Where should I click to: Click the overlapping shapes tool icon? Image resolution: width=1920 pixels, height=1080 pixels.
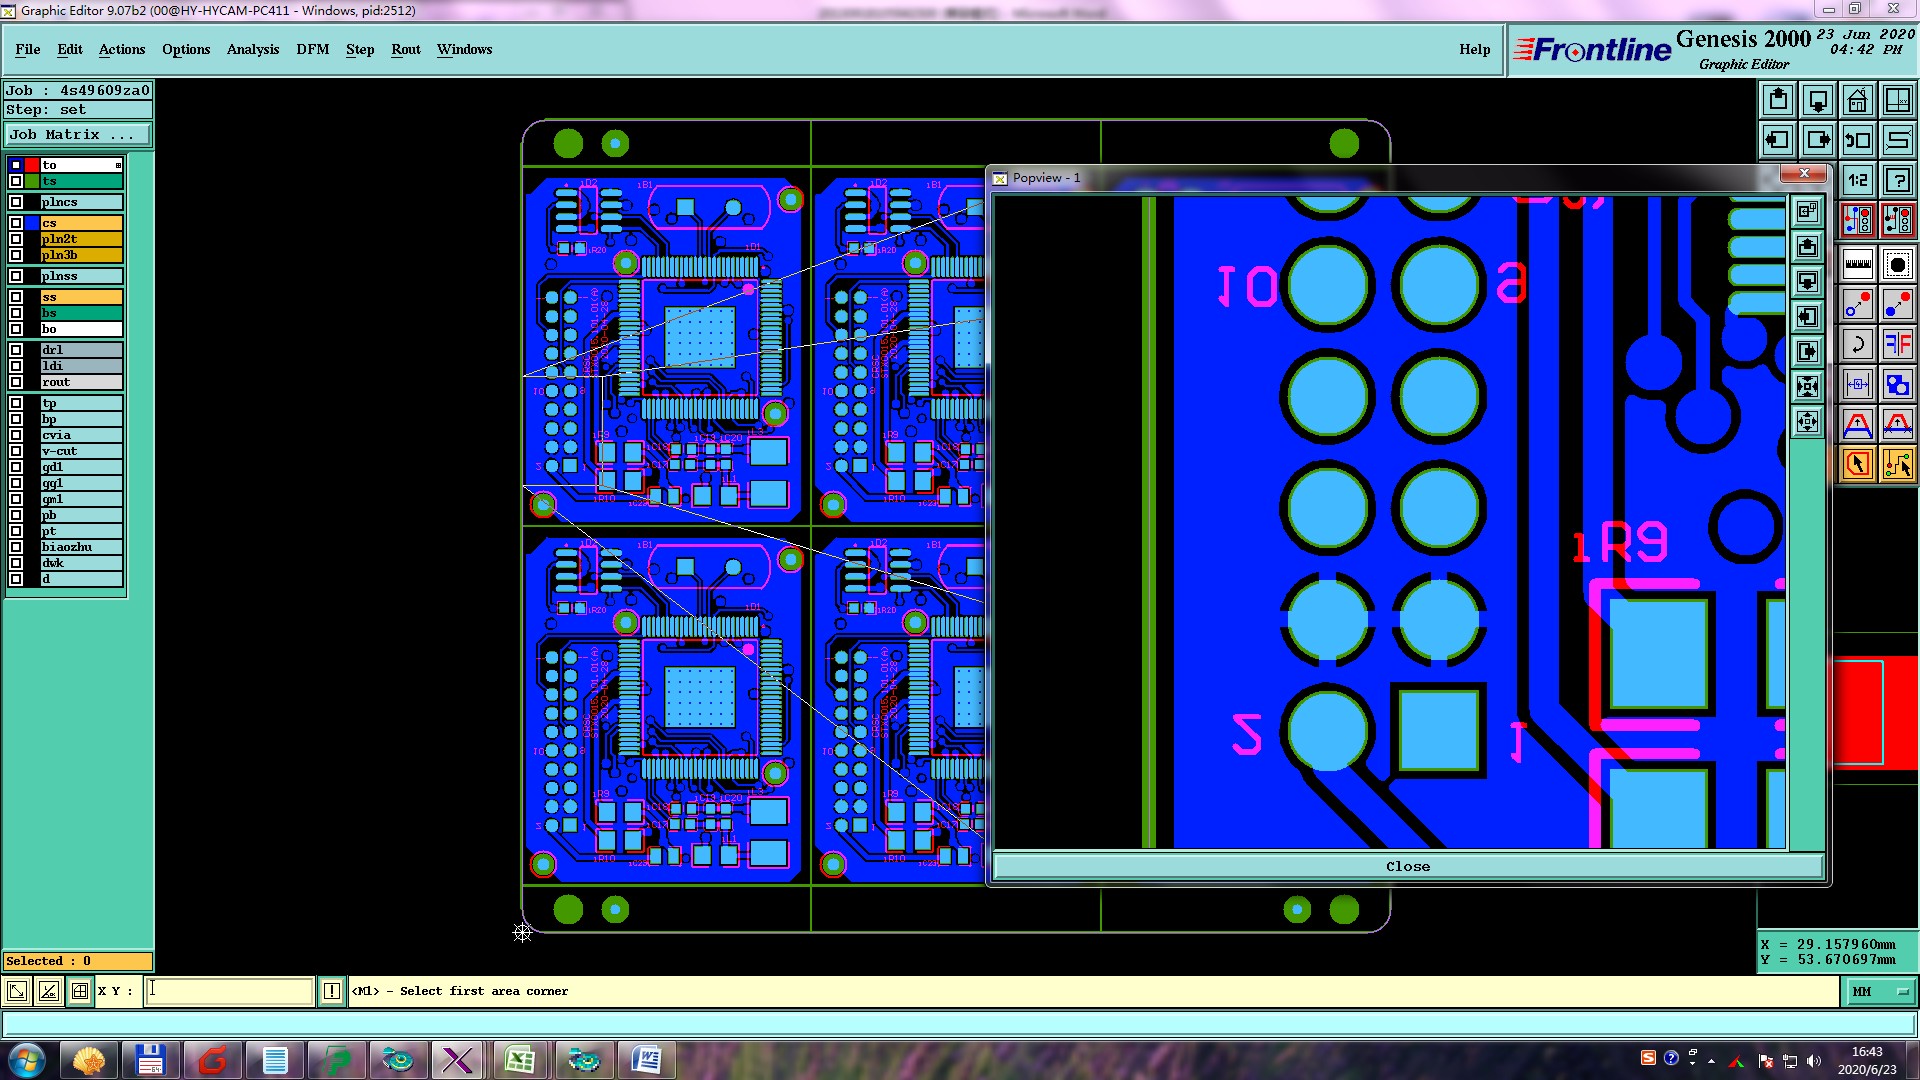pos(1897,384)
